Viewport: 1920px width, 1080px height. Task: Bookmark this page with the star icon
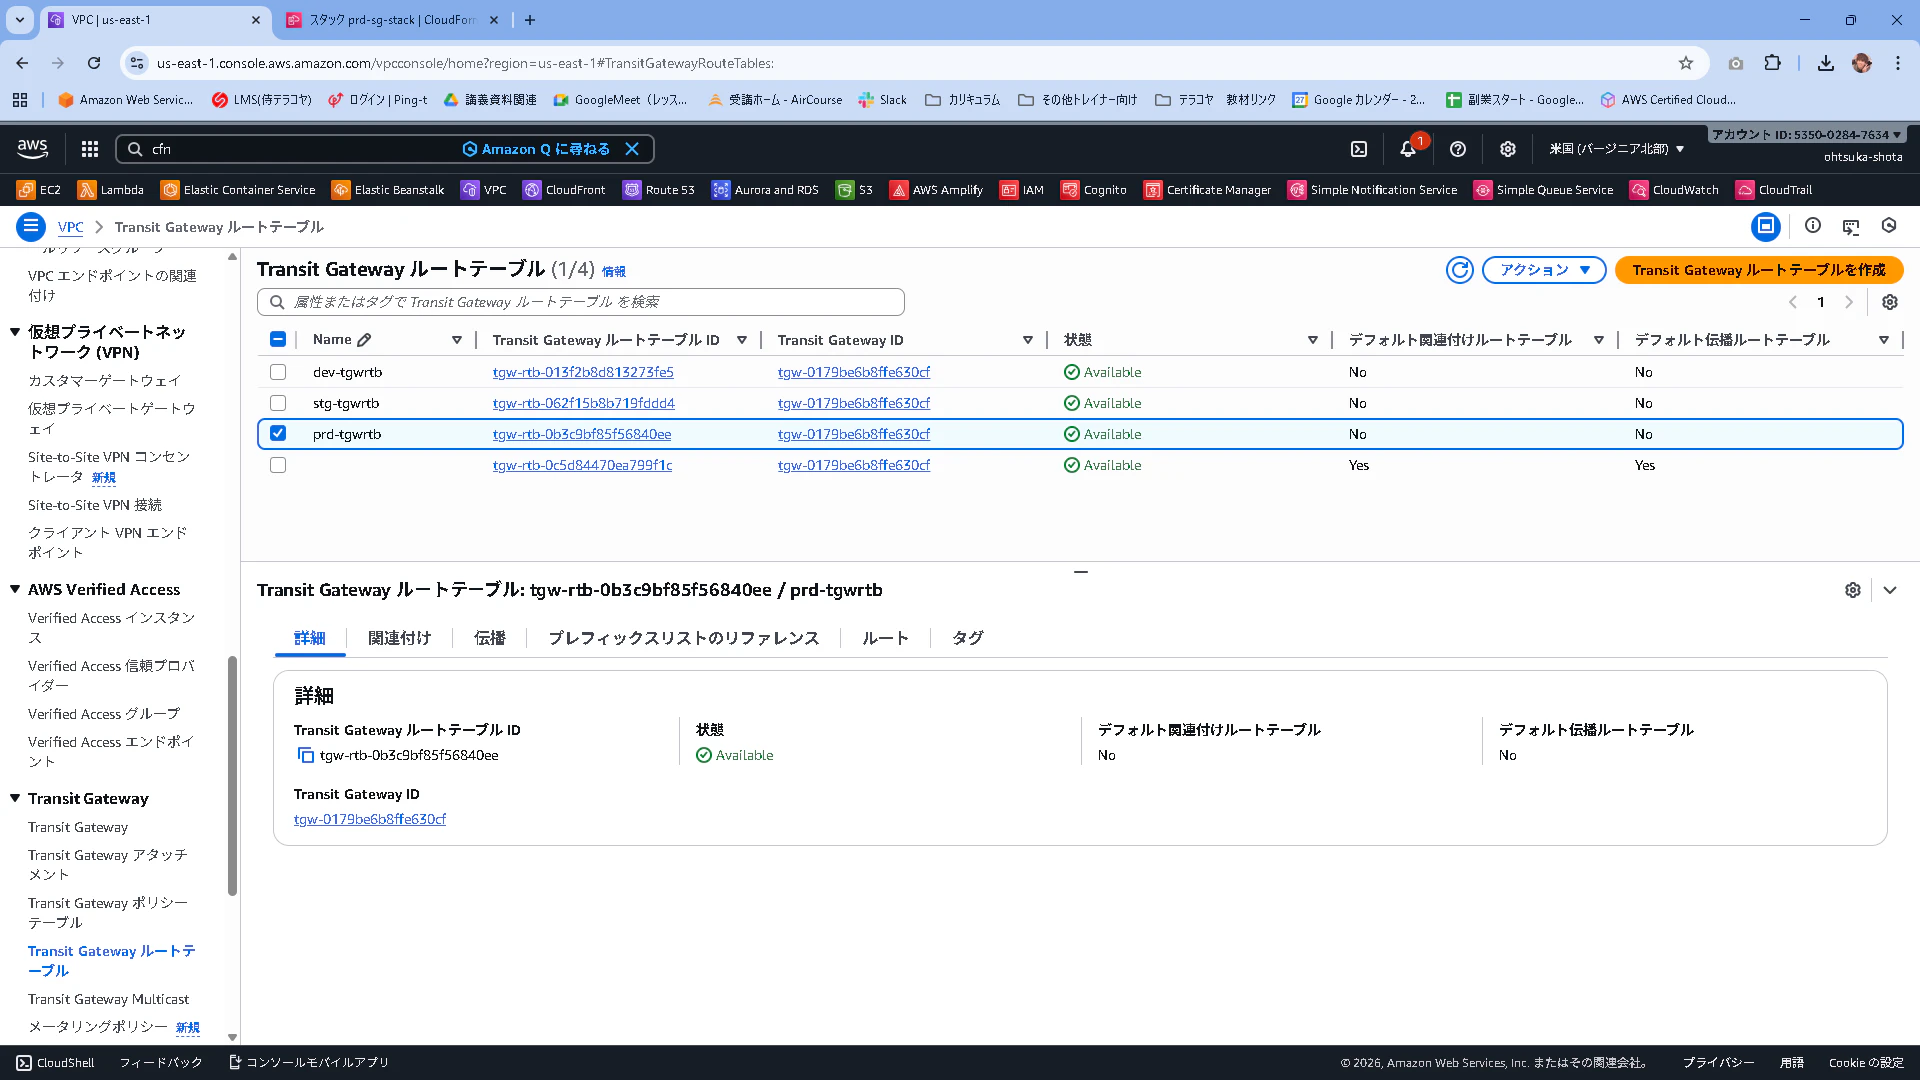pyautogui.click(x=1686, y=63)
